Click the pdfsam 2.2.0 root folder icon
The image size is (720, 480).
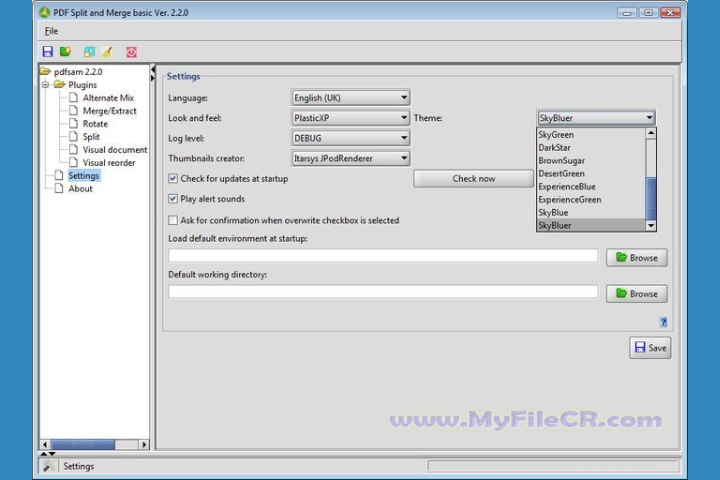pyautogui.click(x=45, y=71)
